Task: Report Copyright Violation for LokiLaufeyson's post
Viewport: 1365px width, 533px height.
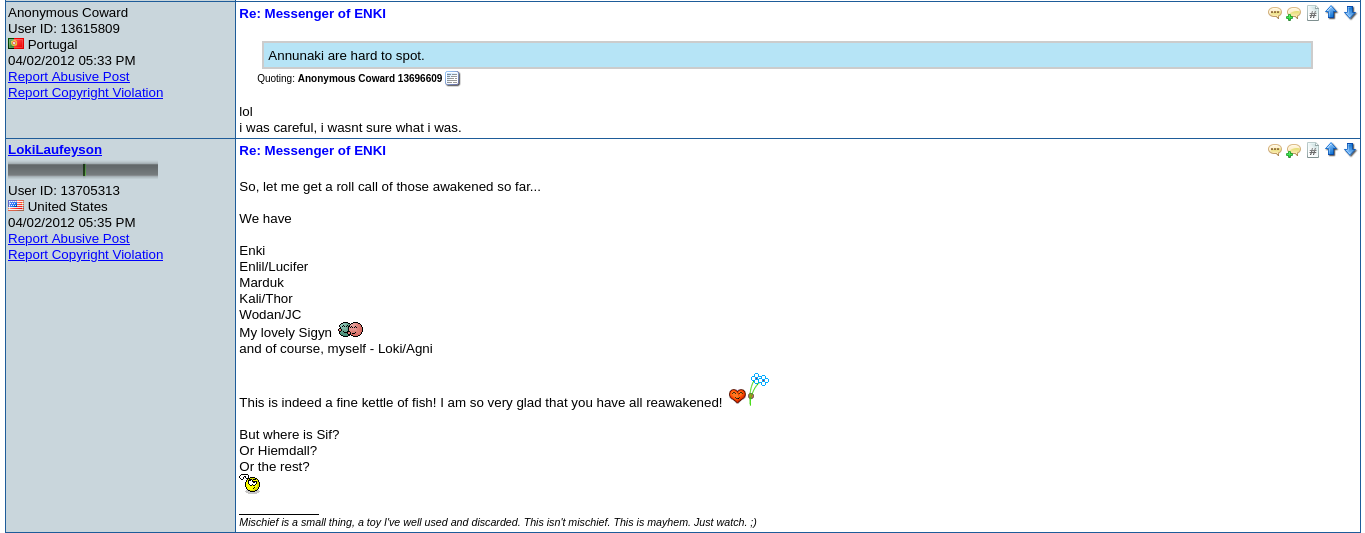Action: pyautogui.click(x=85, y=255)
